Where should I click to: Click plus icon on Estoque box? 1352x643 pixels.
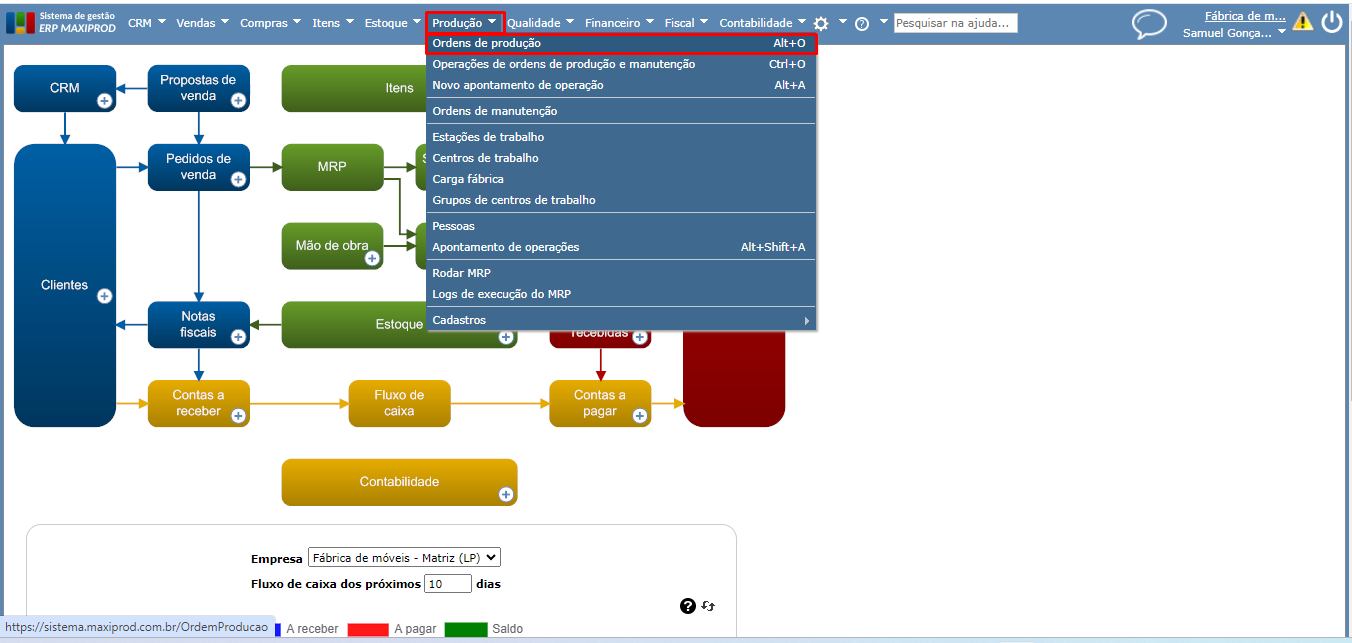[x=506, y=338]
